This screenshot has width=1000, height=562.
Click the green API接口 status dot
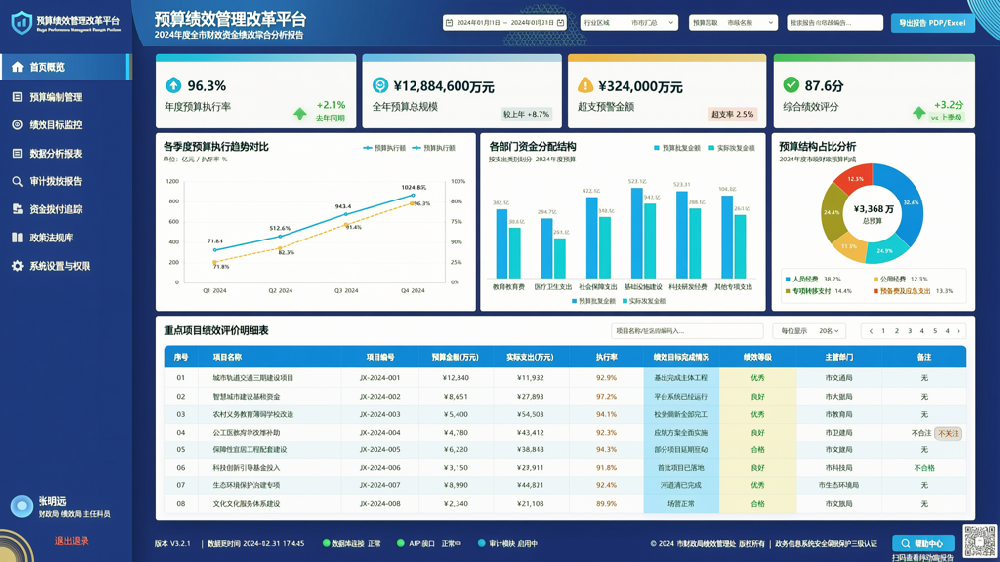pyautogui.click(x=401, y=544)
